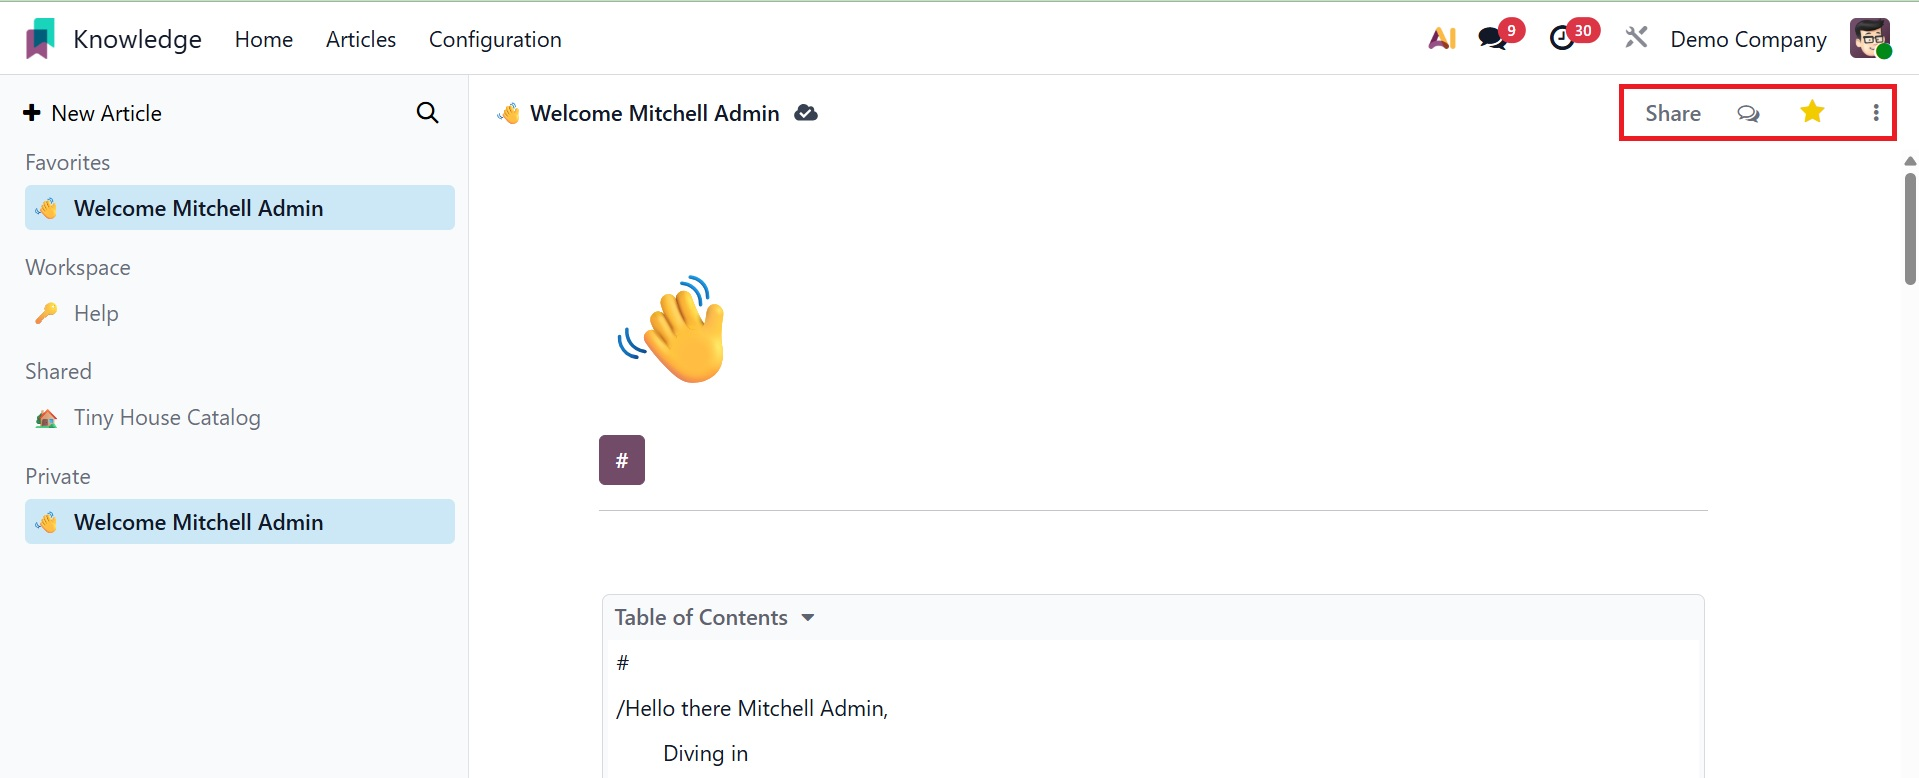Click the large waving hand article emoji

(x=673, y=330)
